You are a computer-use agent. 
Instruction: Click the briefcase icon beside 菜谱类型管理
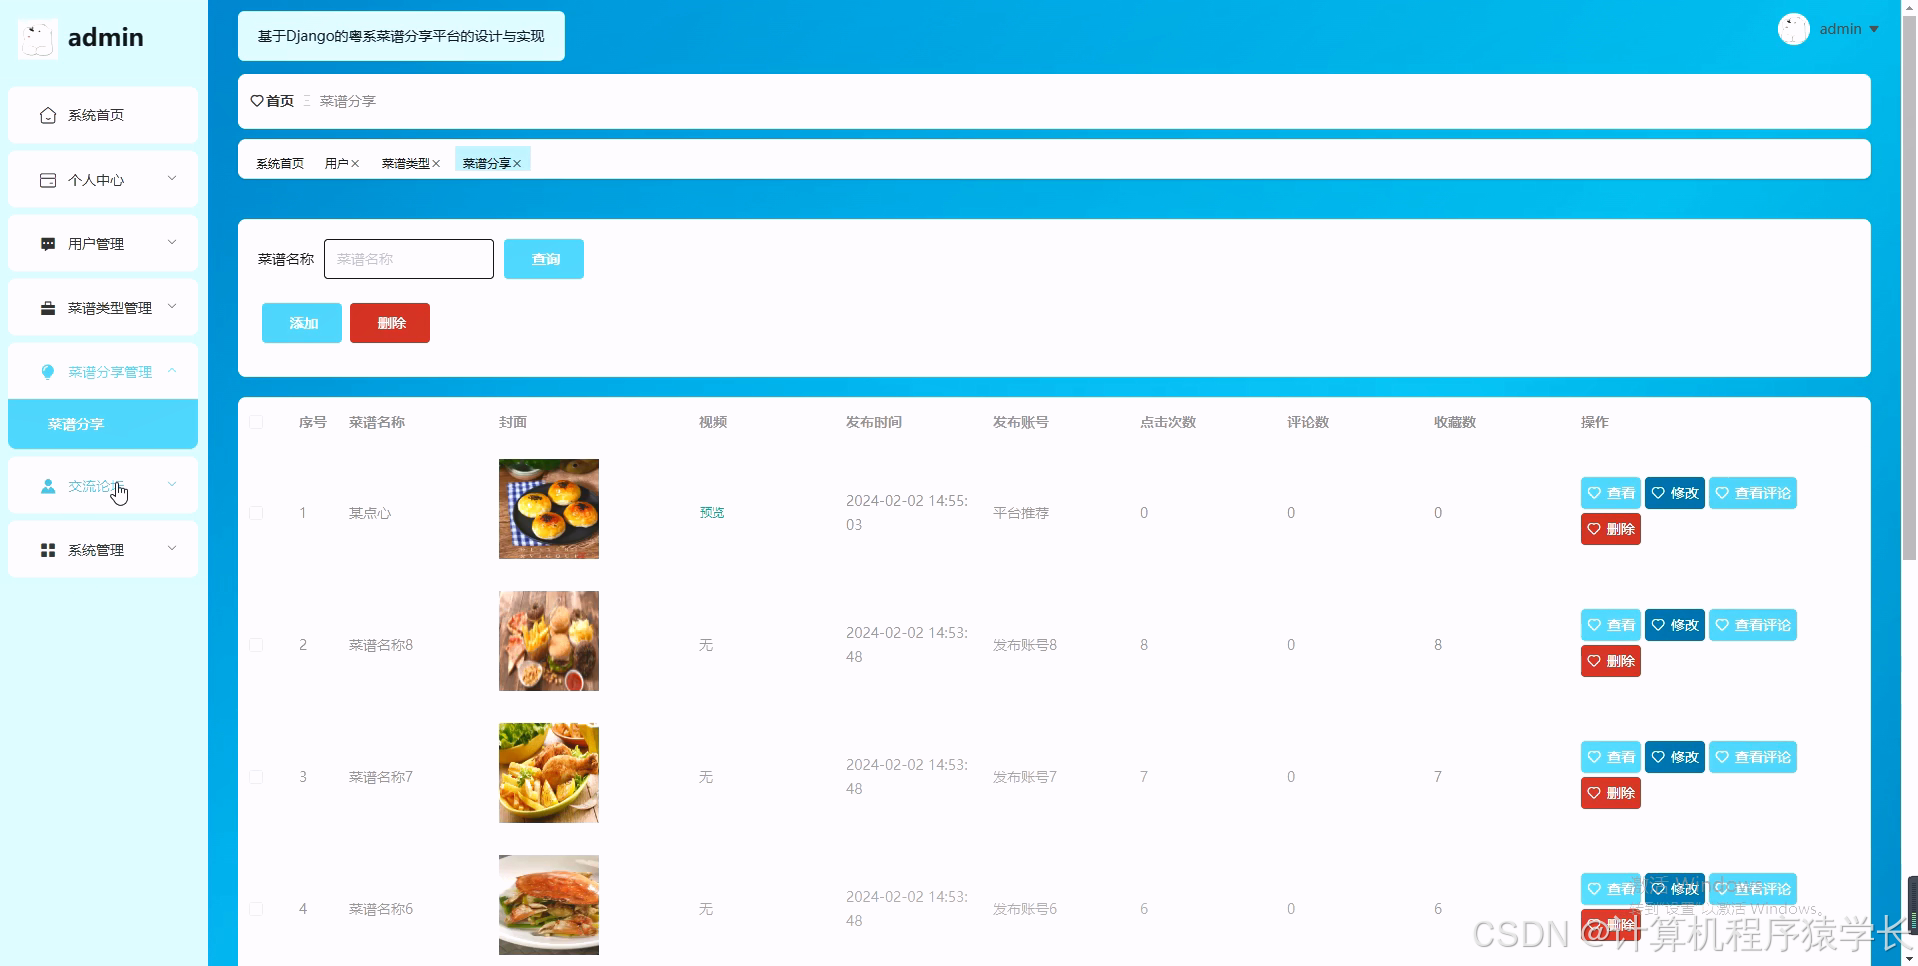click(48, 308)
